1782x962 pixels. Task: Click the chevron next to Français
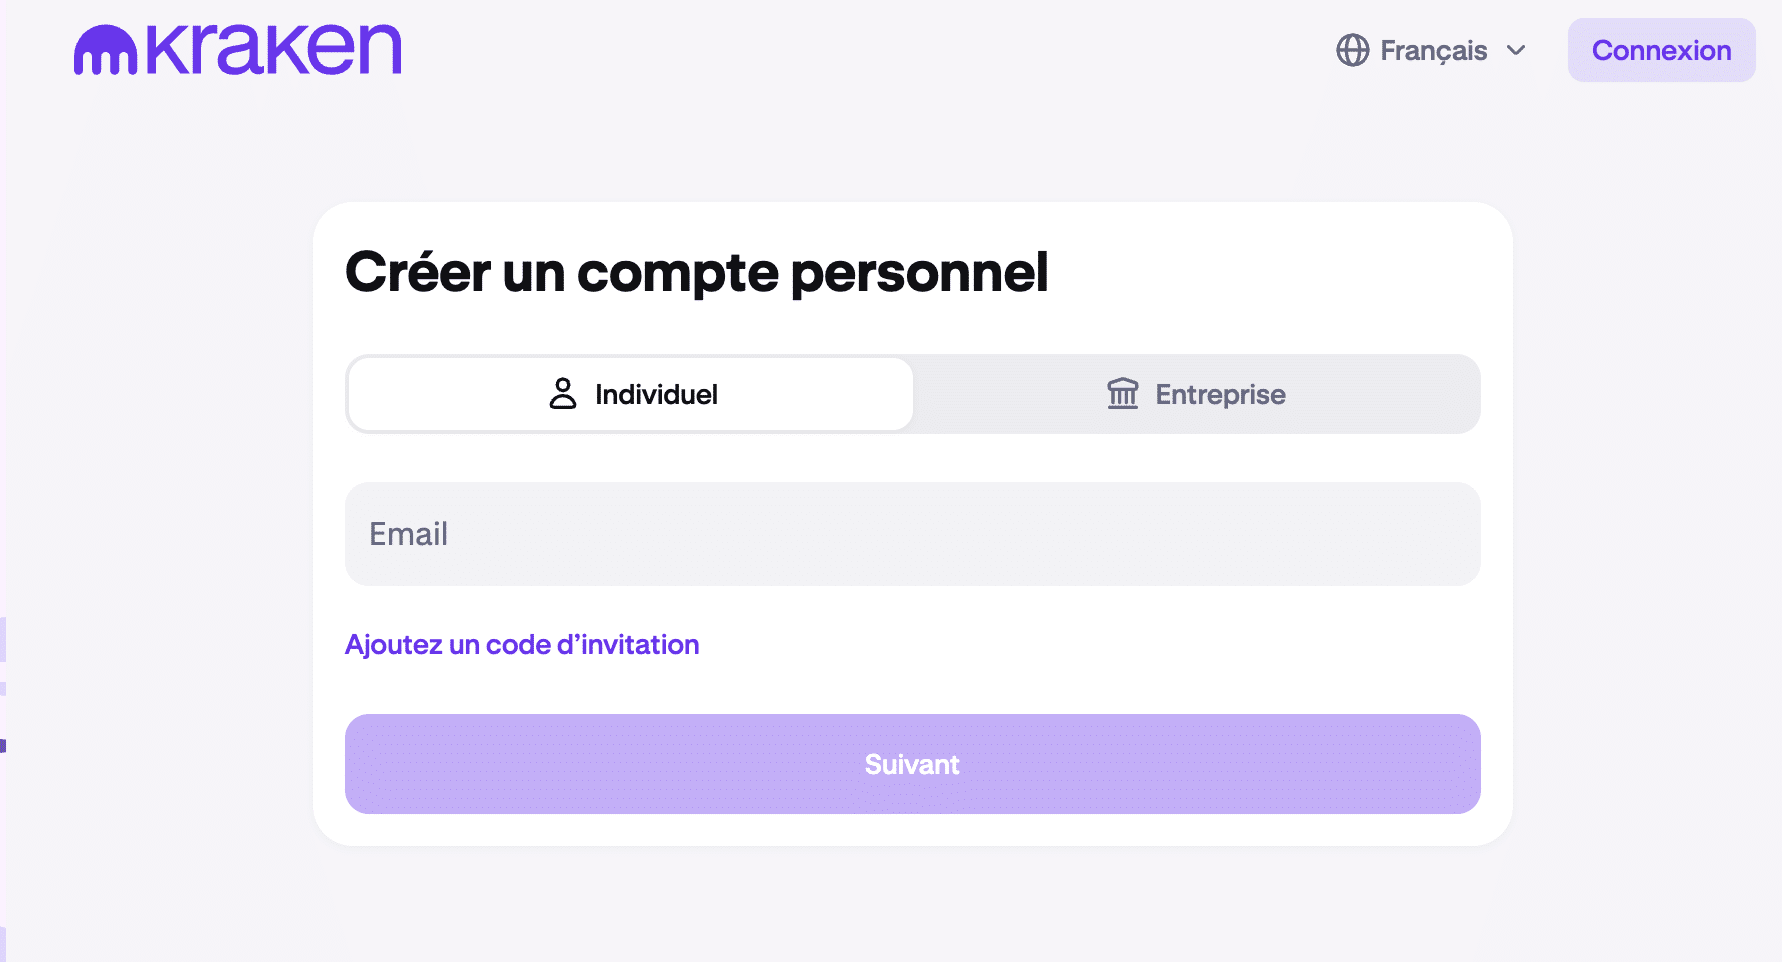click(x=1515, y=50)
